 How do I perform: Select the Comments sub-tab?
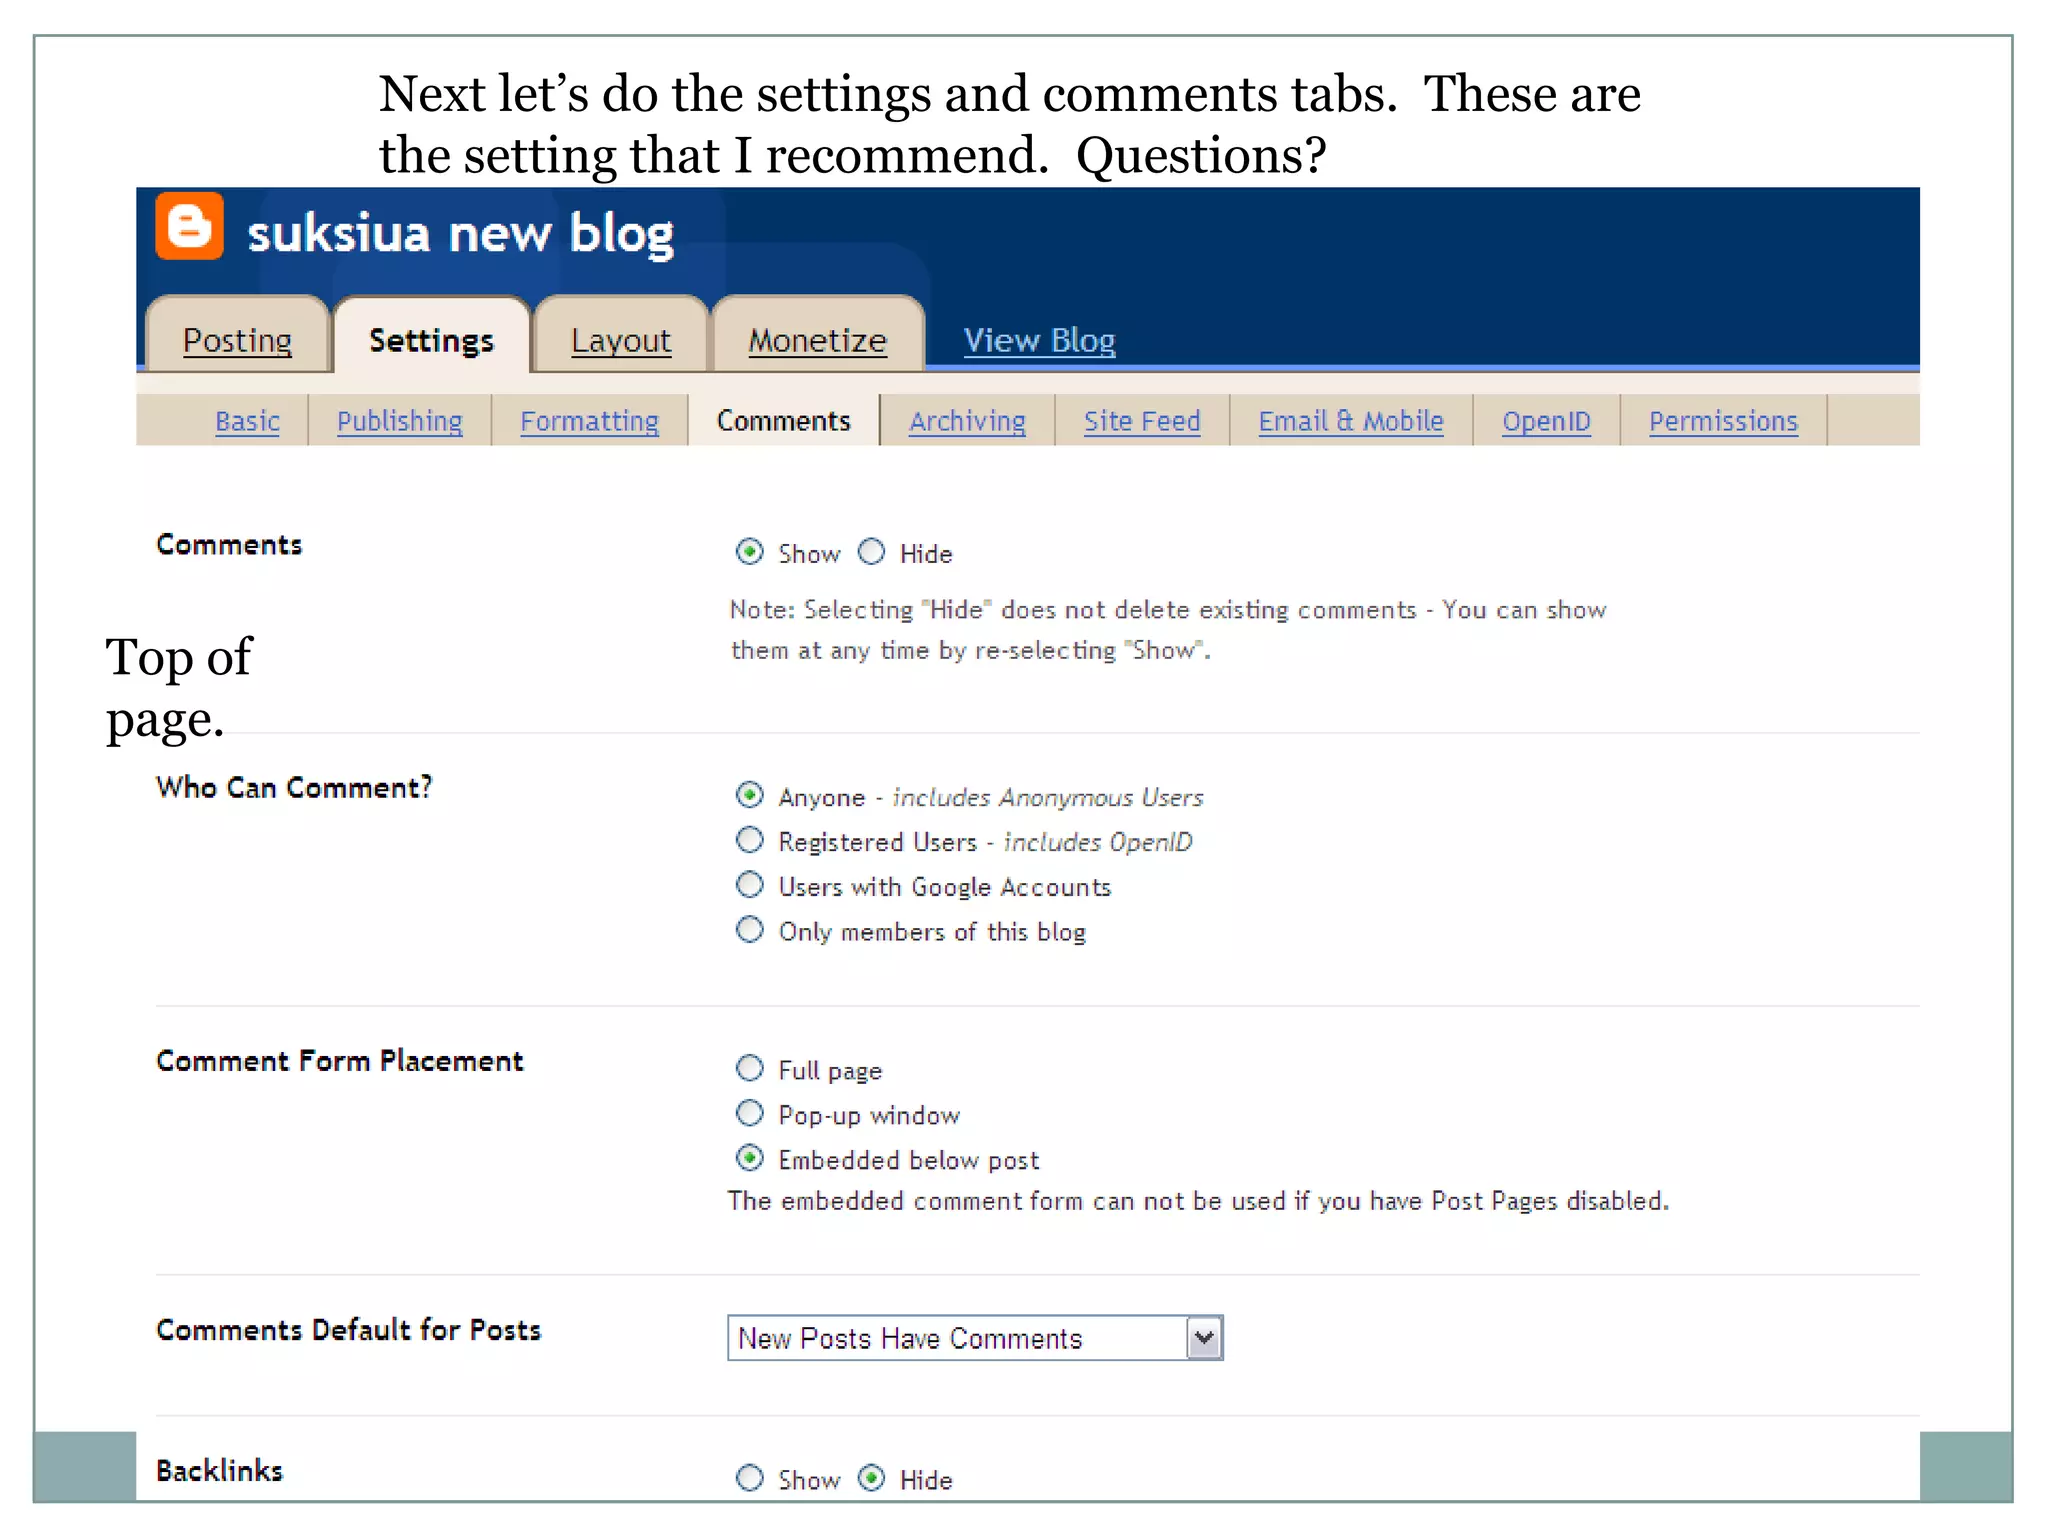(x=783, y=421)
